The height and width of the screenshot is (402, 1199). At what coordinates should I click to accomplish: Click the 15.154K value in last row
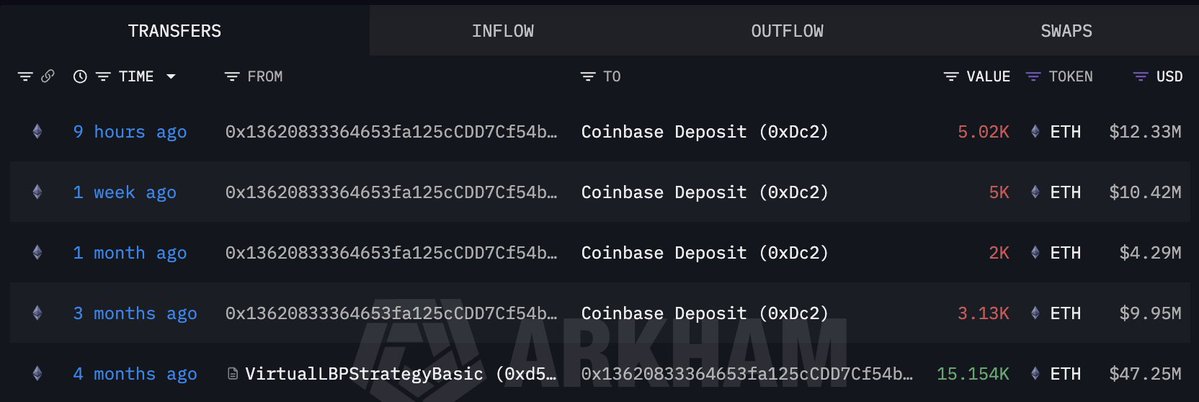click(972, 374)
